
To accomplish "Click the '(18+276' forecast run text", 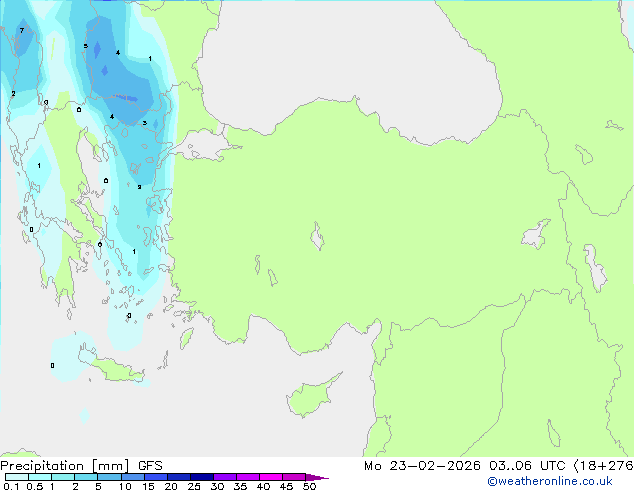I will point(604,466).
